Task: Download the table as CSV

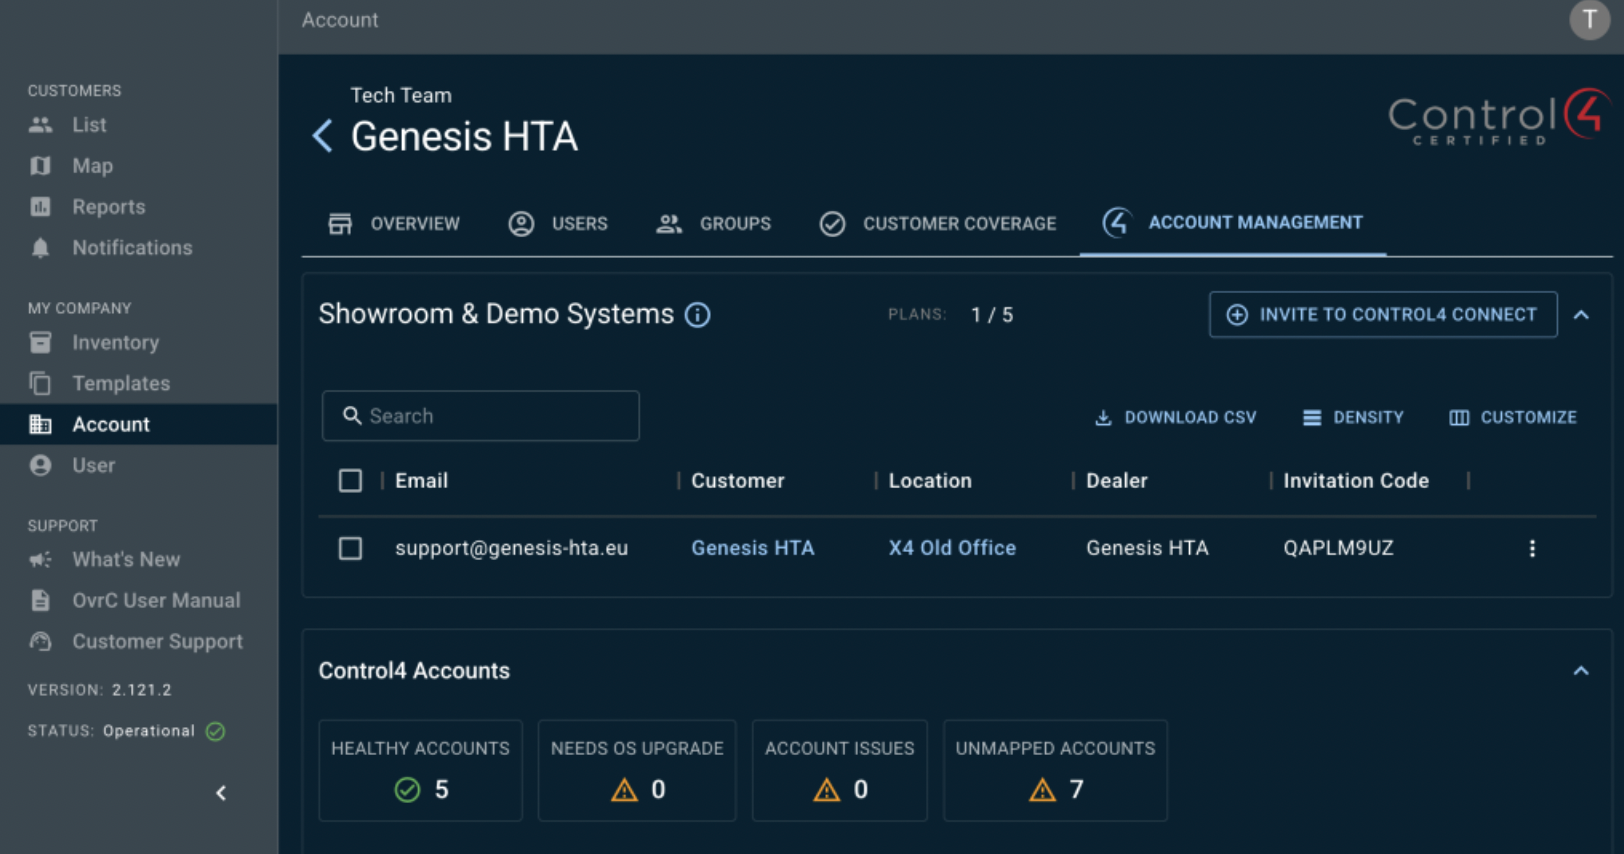Action: tap(1175, 417)
